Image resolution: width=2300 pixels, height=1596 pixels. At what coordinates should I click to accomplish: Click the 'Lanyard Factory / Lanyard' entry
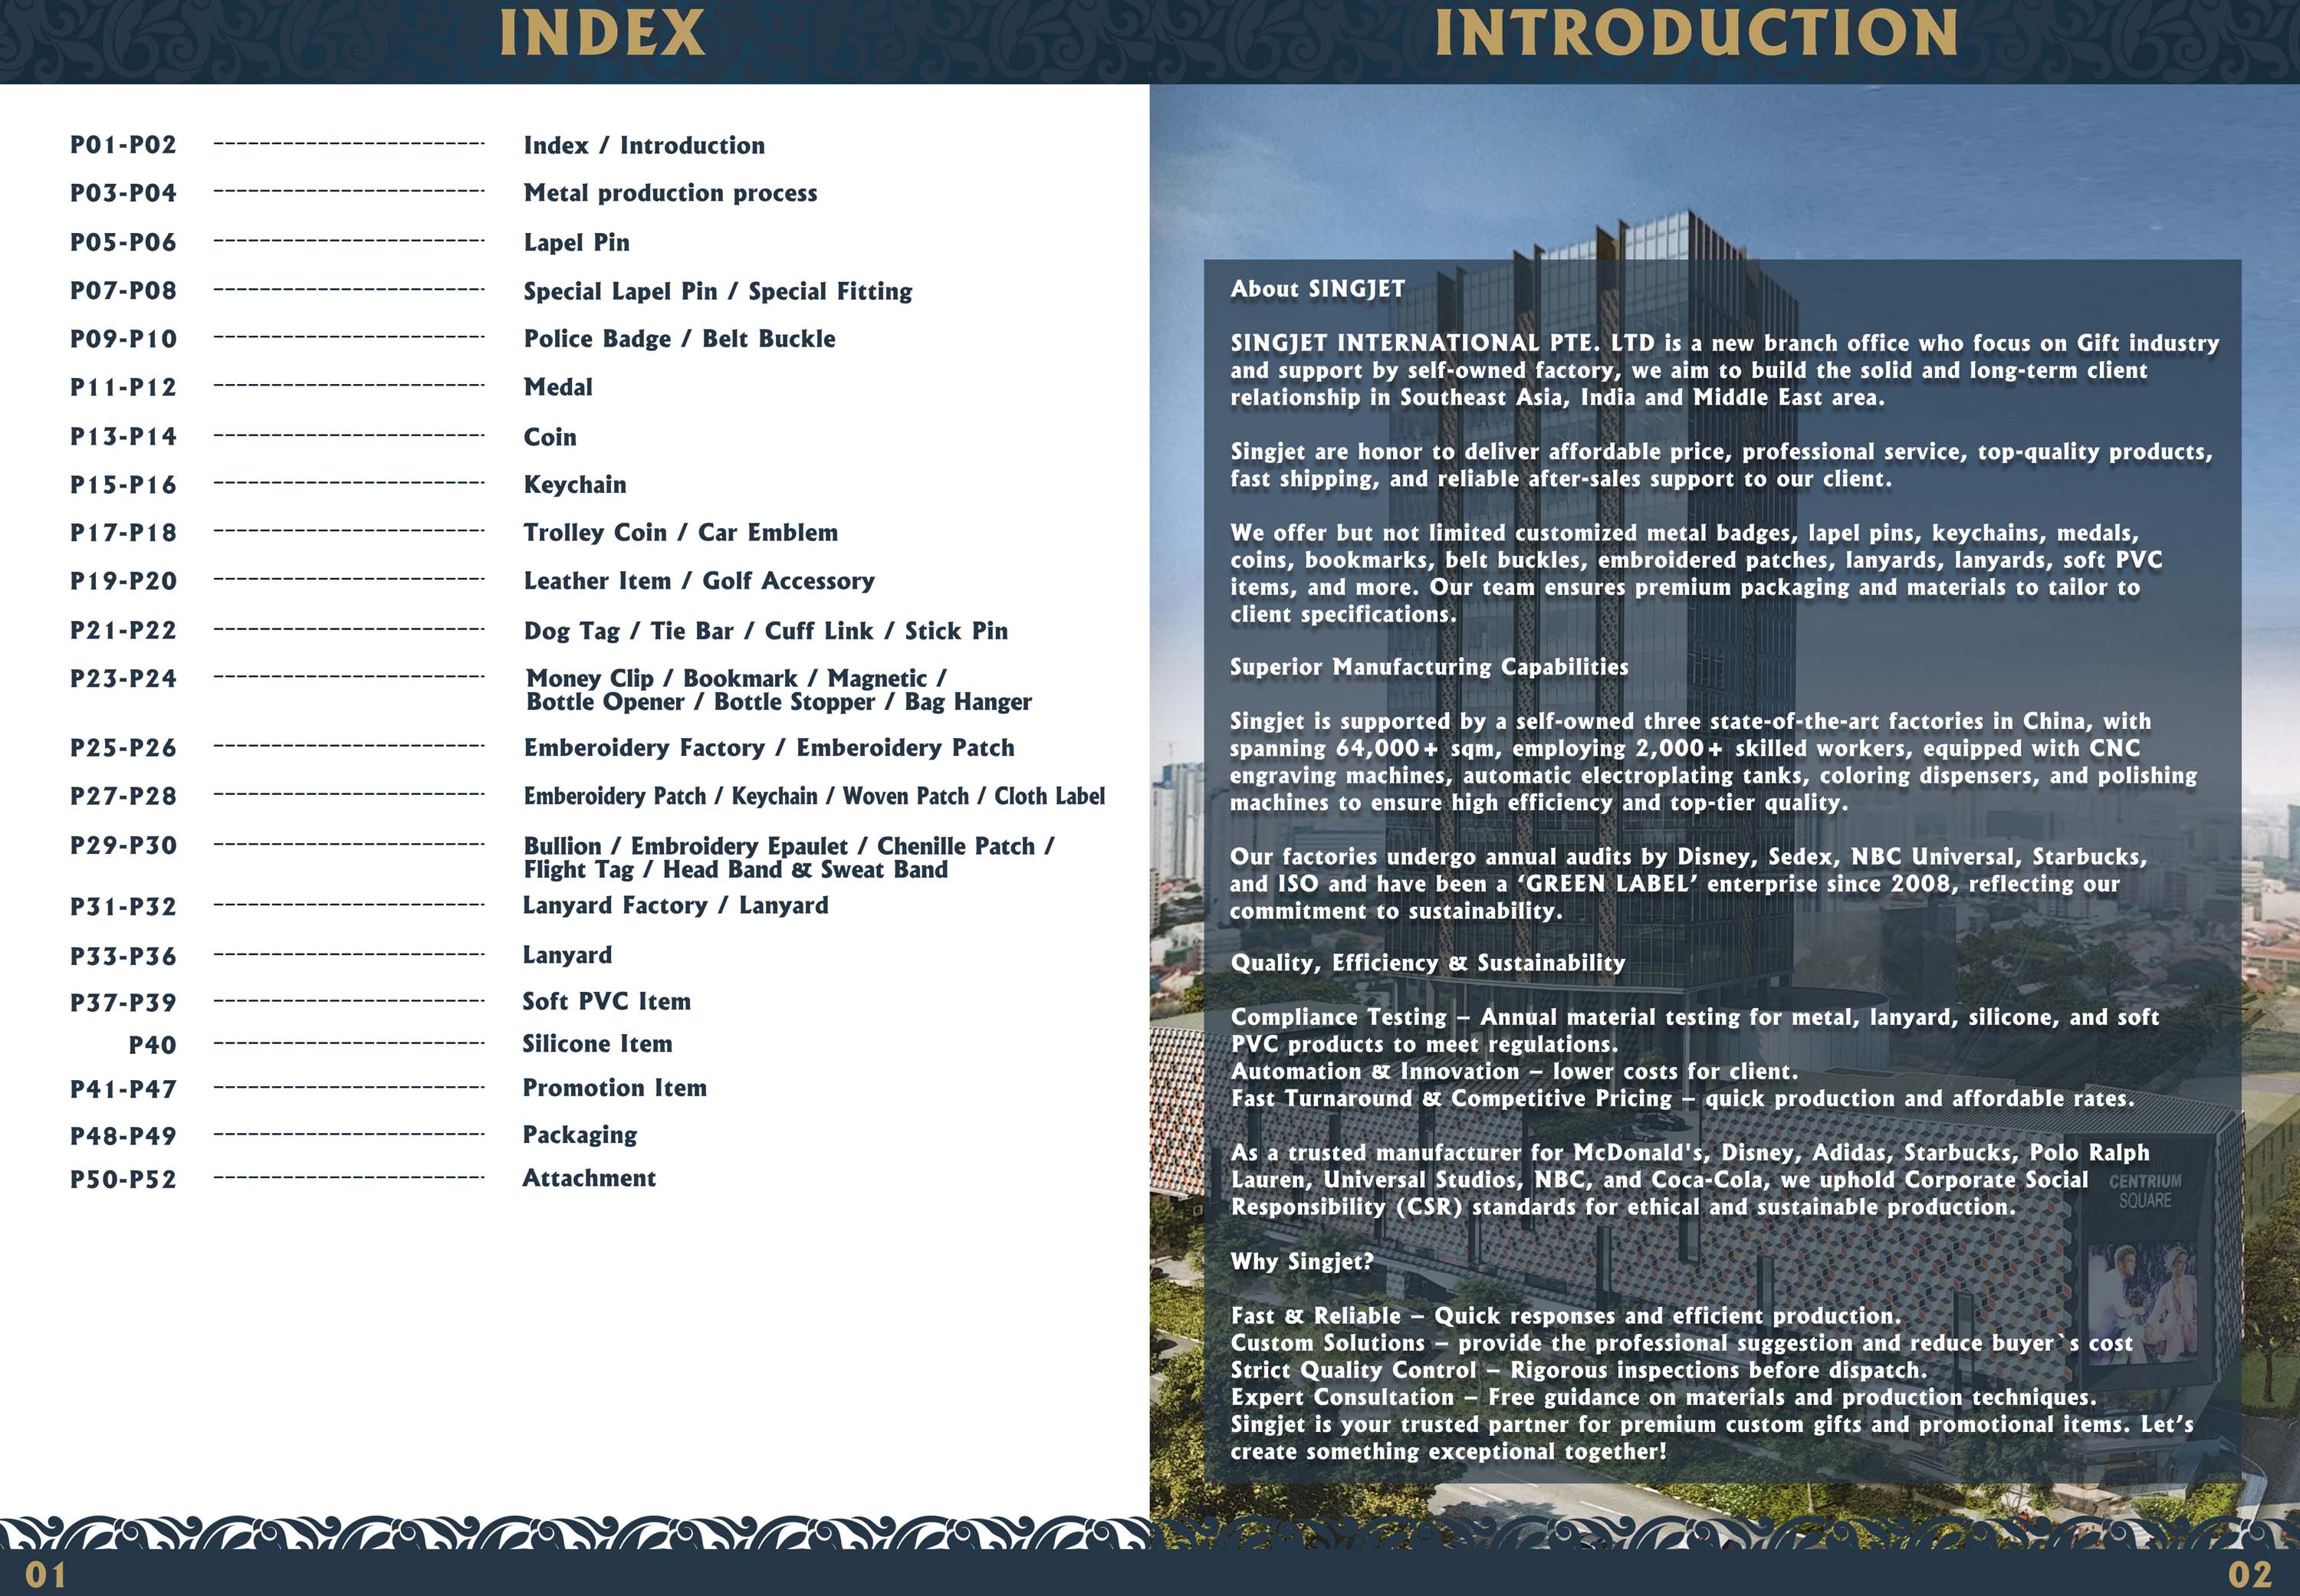pyautogui.click(x=675, y=905)
